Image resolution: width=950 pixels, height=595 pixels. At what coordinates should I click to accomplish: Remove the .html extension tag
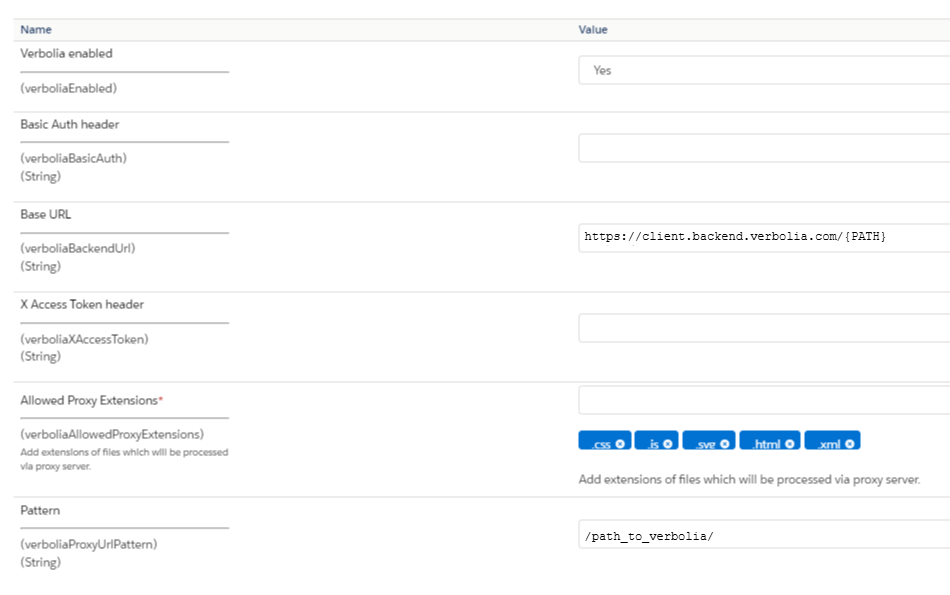pyautogui.click(x=790, y=443)
